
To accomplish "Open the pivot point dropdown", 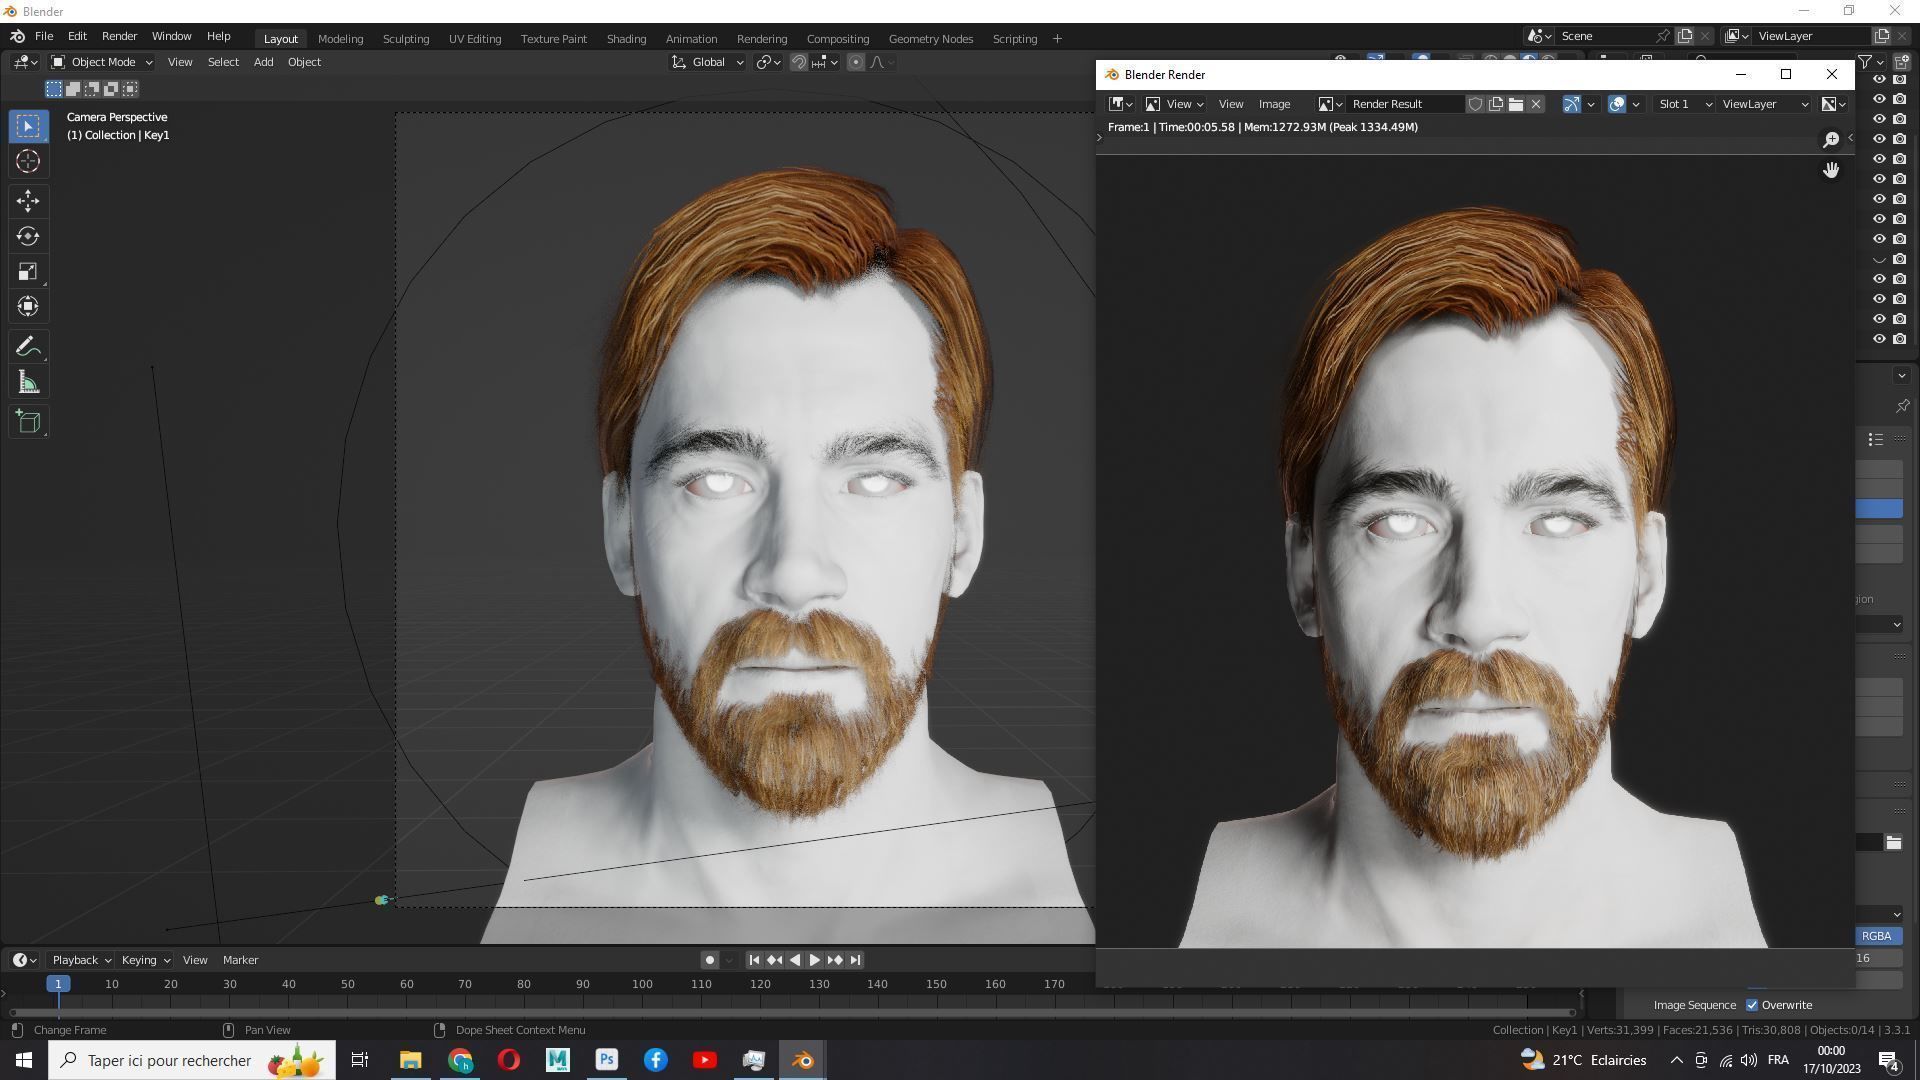I will tap(768, 62).
